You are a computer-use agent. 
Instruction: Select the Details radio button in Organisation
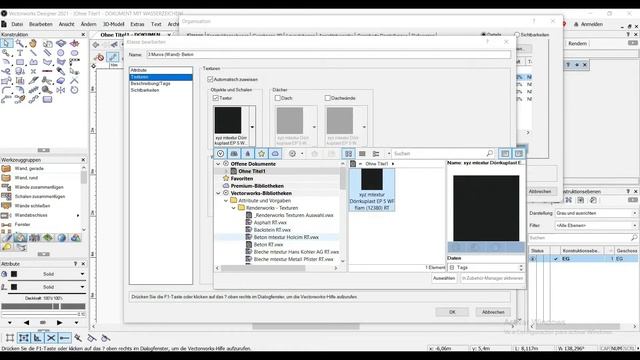click(x=484, y=35)
